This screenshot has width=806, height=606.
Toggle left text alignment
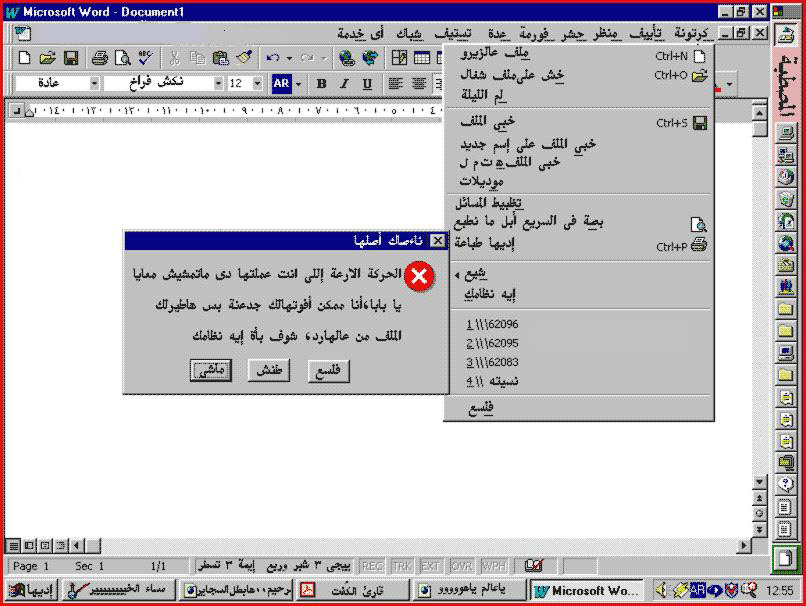pyautogui.click(x=395, y=83)
